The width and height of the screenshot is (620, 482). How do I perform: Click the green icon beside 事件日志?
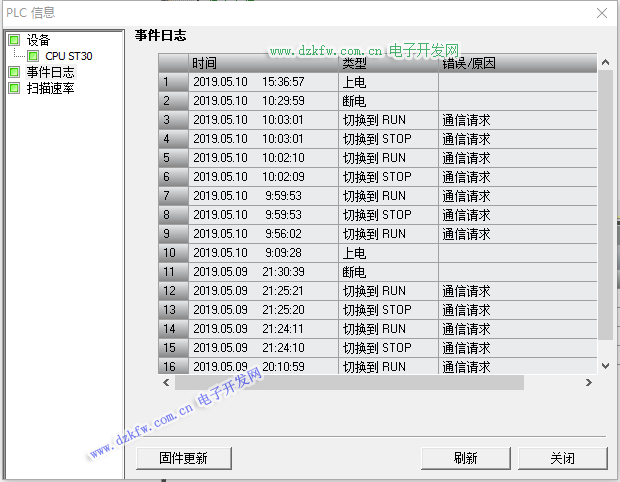coord(14,72)
